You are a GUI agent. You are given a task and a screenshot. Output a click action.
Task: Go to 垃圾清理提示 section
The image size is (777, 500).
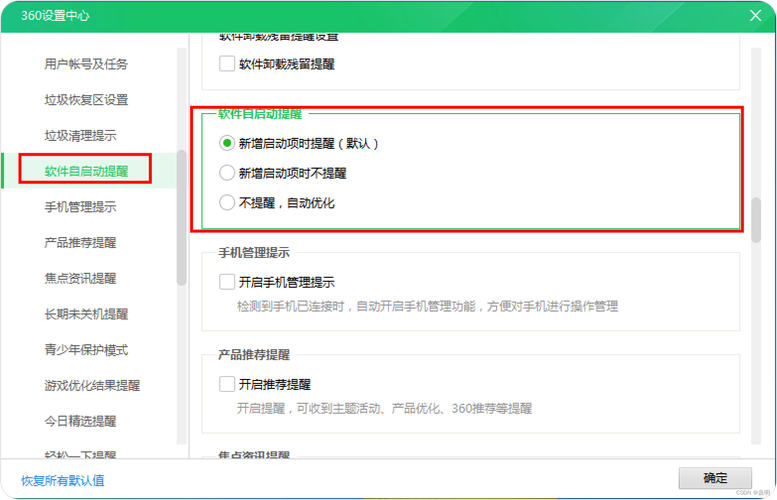coord(80,135)
